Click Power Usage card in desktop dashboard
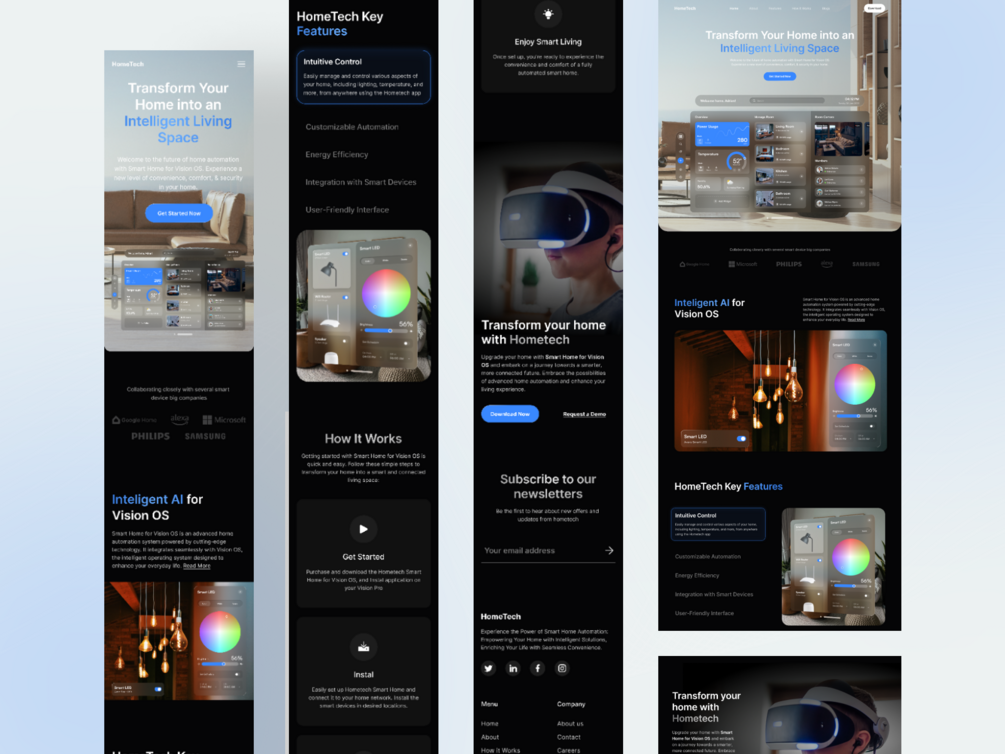 click(x=722, y=134)
